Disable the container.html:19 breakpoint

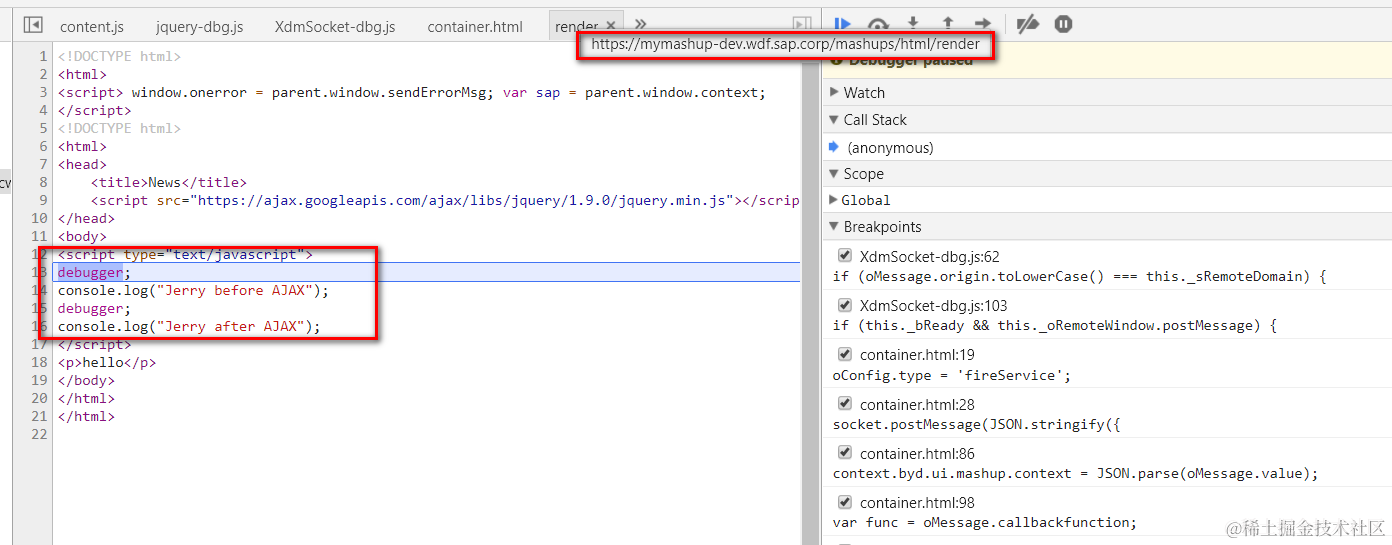[845, 354]
